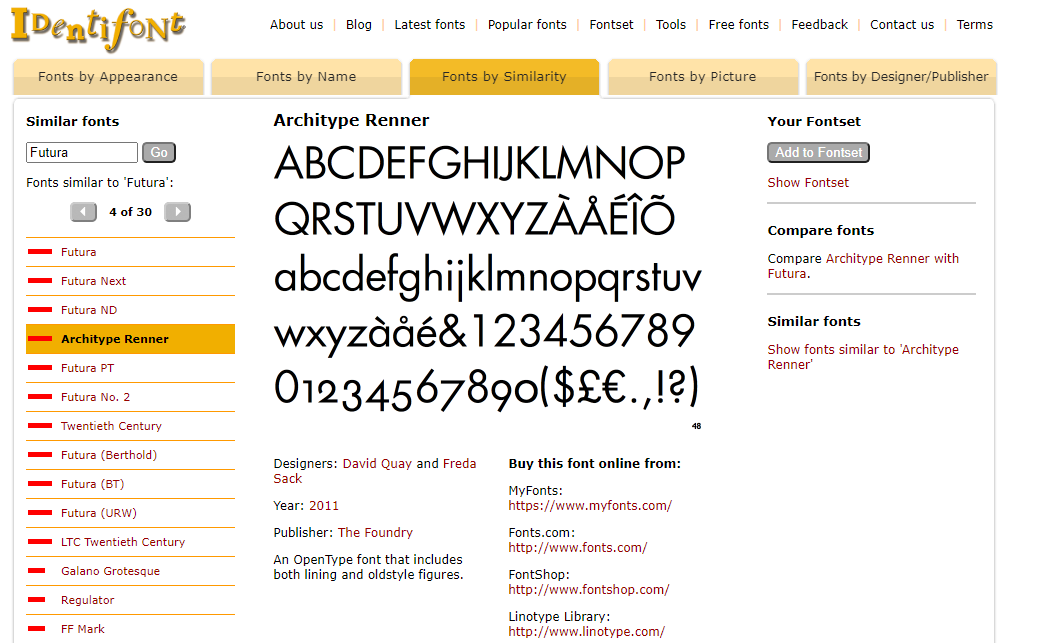Click the Add to Fontset button
This screenshot has width=1045, height=643.
pos(818,153)
